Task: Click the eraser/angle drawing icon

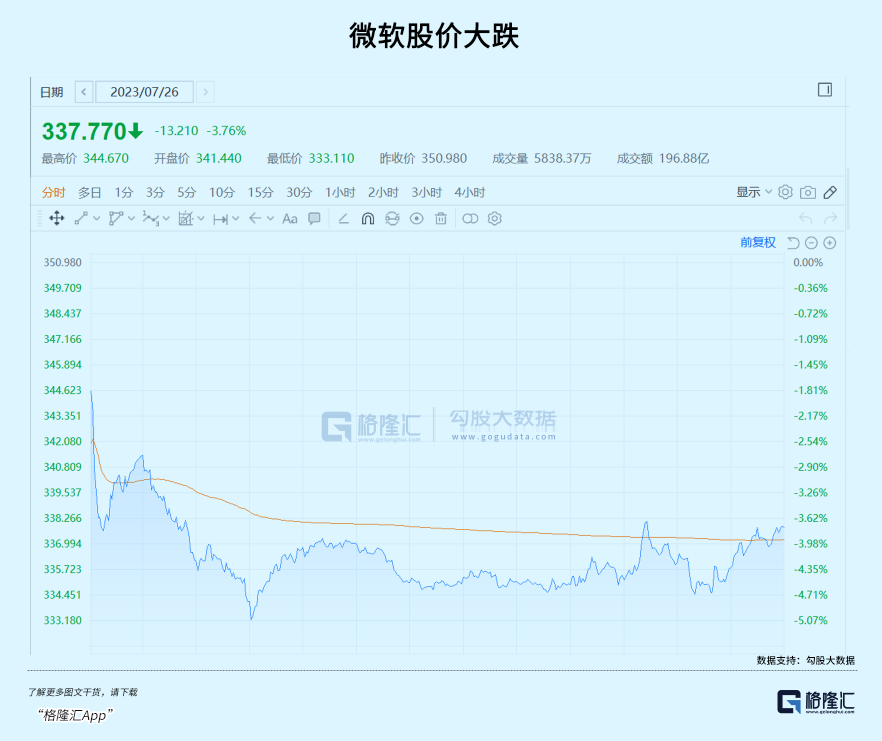Action: 343,218
